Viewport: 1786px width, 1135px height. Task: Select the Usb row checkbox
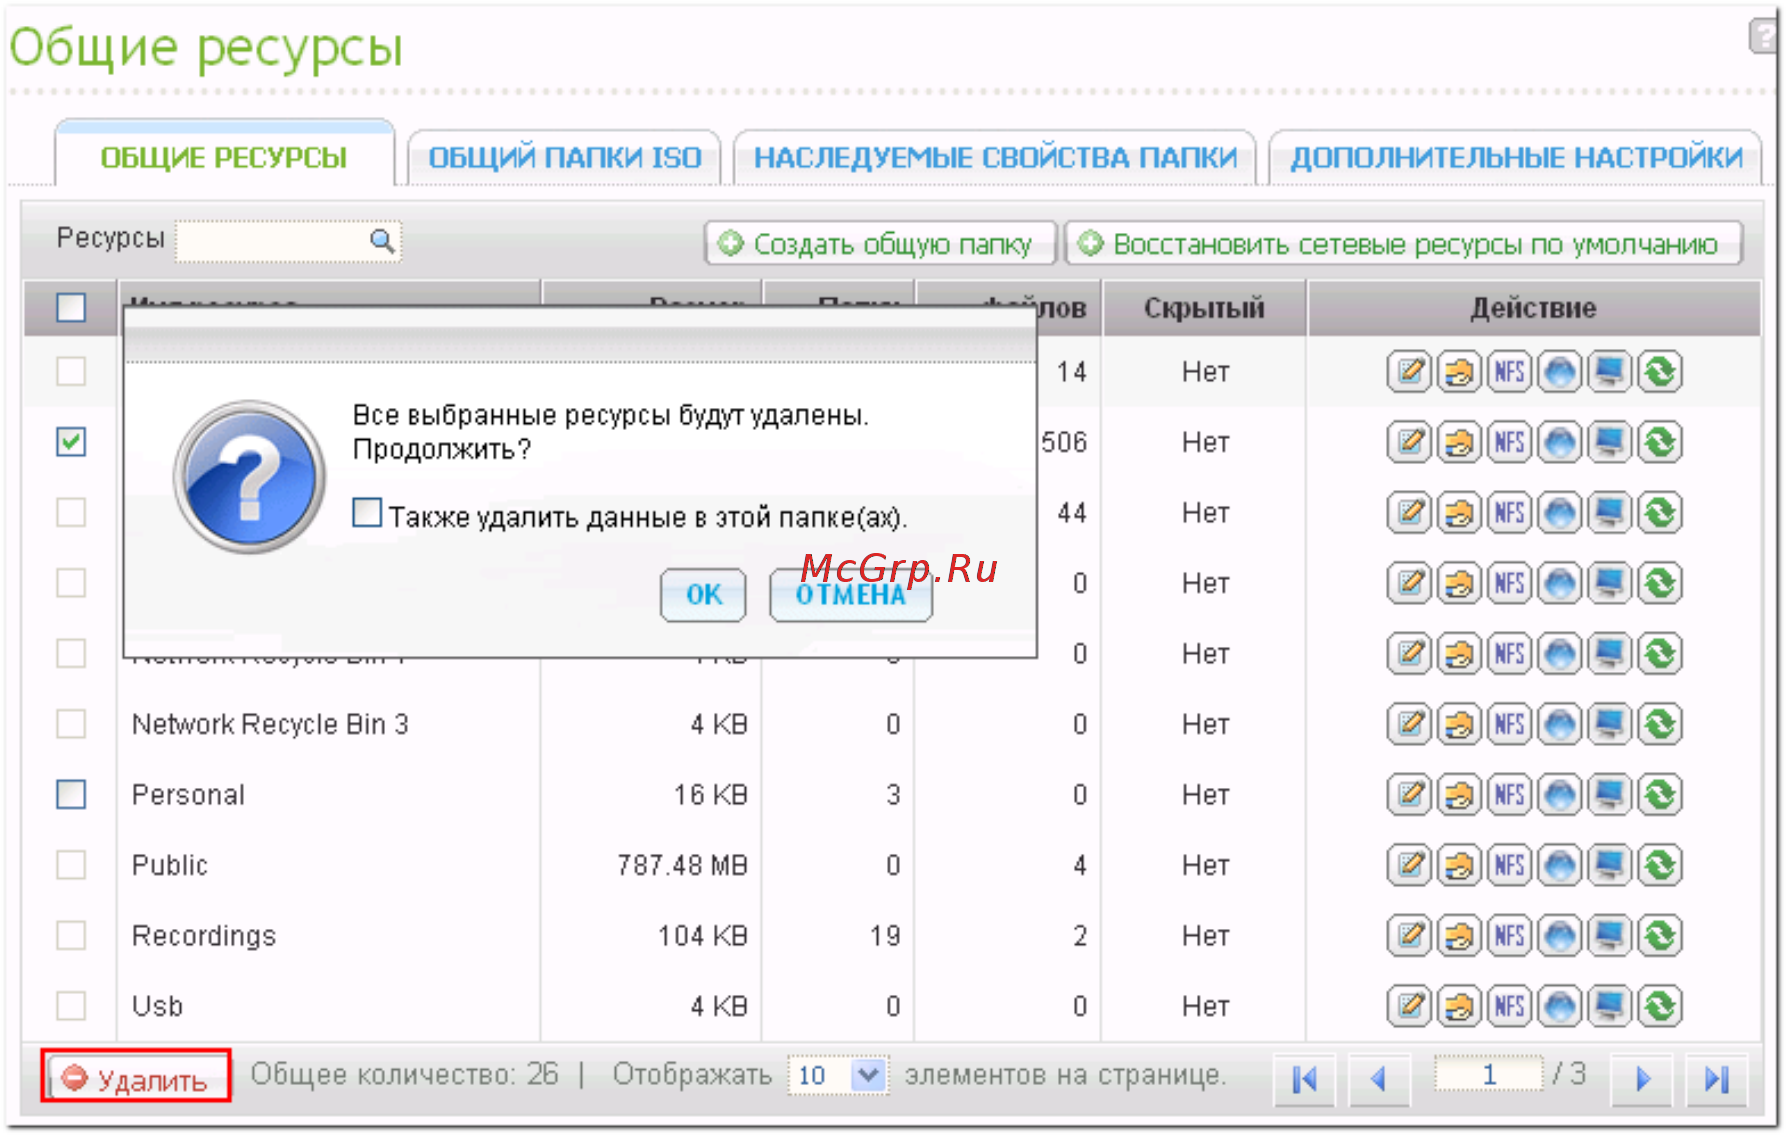tap(71, 1005)
